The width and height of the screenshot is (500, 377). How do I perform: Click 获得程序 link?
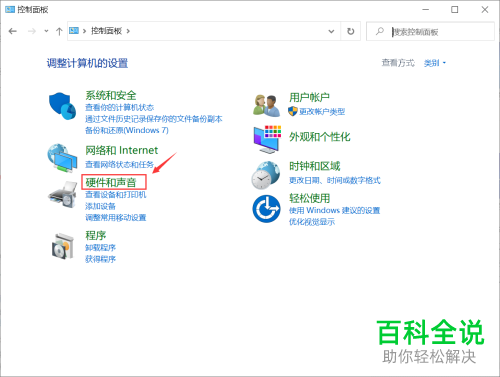coord(100,259)
